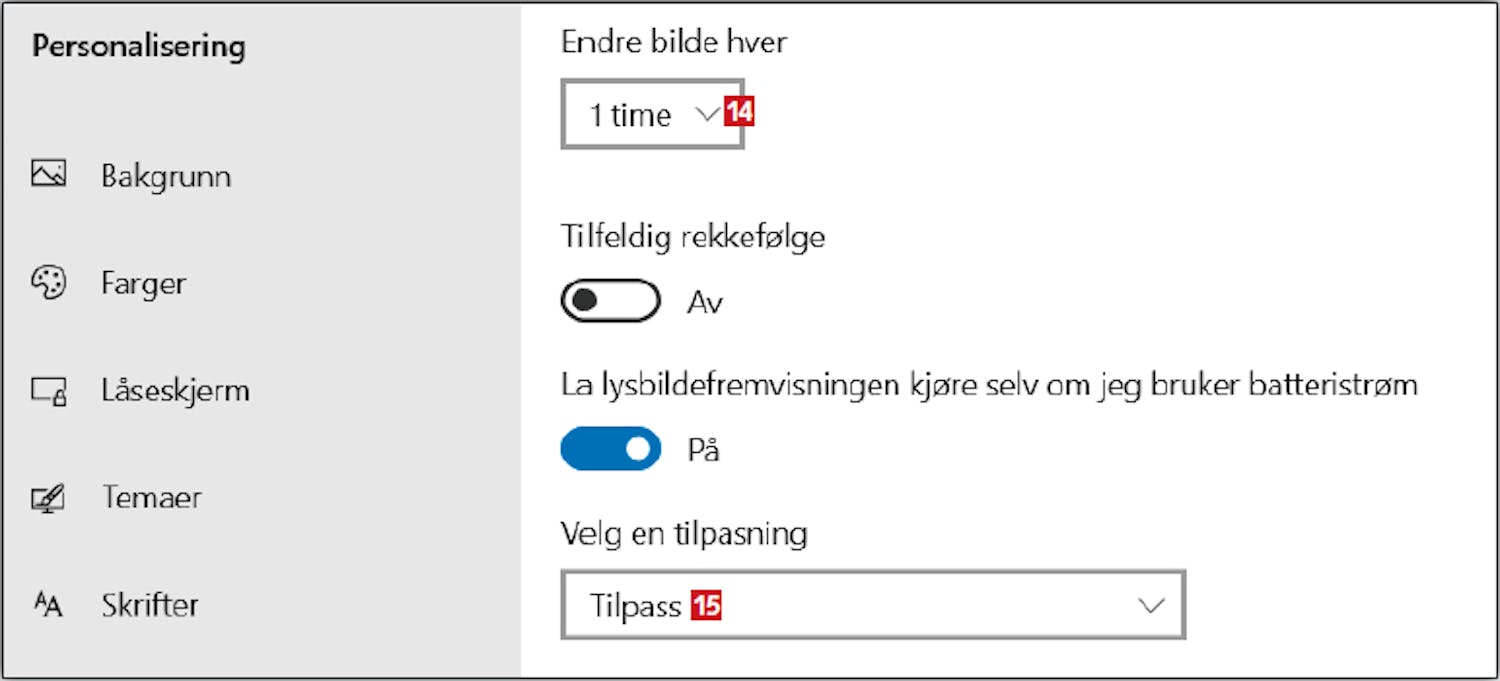The height and width of the screenshot is (681, 1500).
Task: Click red marker number 15
Action: (706, 605)
